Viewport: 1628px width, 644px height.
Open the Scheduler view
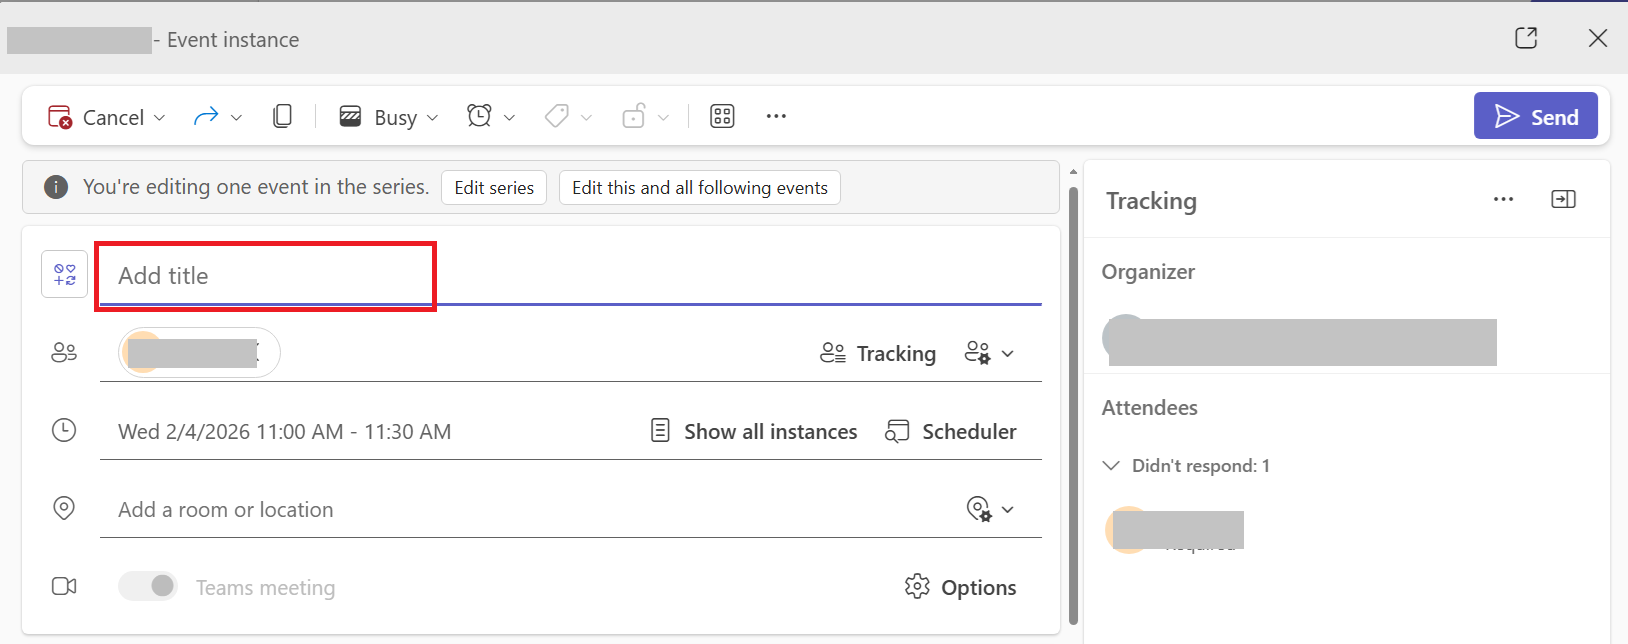pyautogui.click(x=951, y=431)
